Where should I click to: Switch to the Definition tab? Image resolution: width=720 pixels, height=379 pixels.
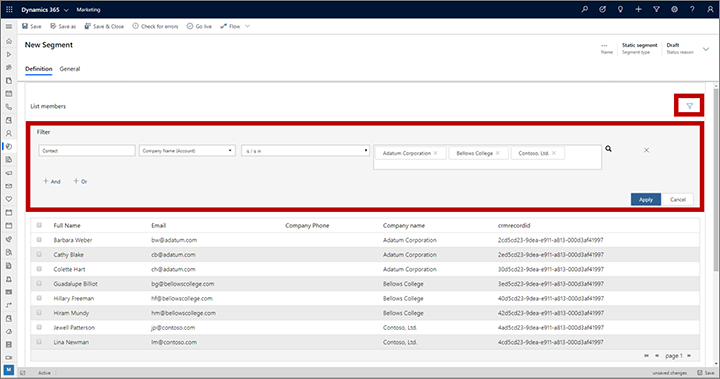[x=39, y=69]
